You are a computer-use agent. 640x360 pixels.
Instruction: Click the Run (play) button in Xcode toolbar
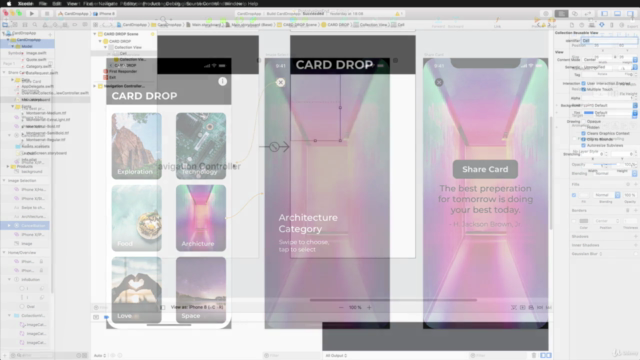pos(32,13)
